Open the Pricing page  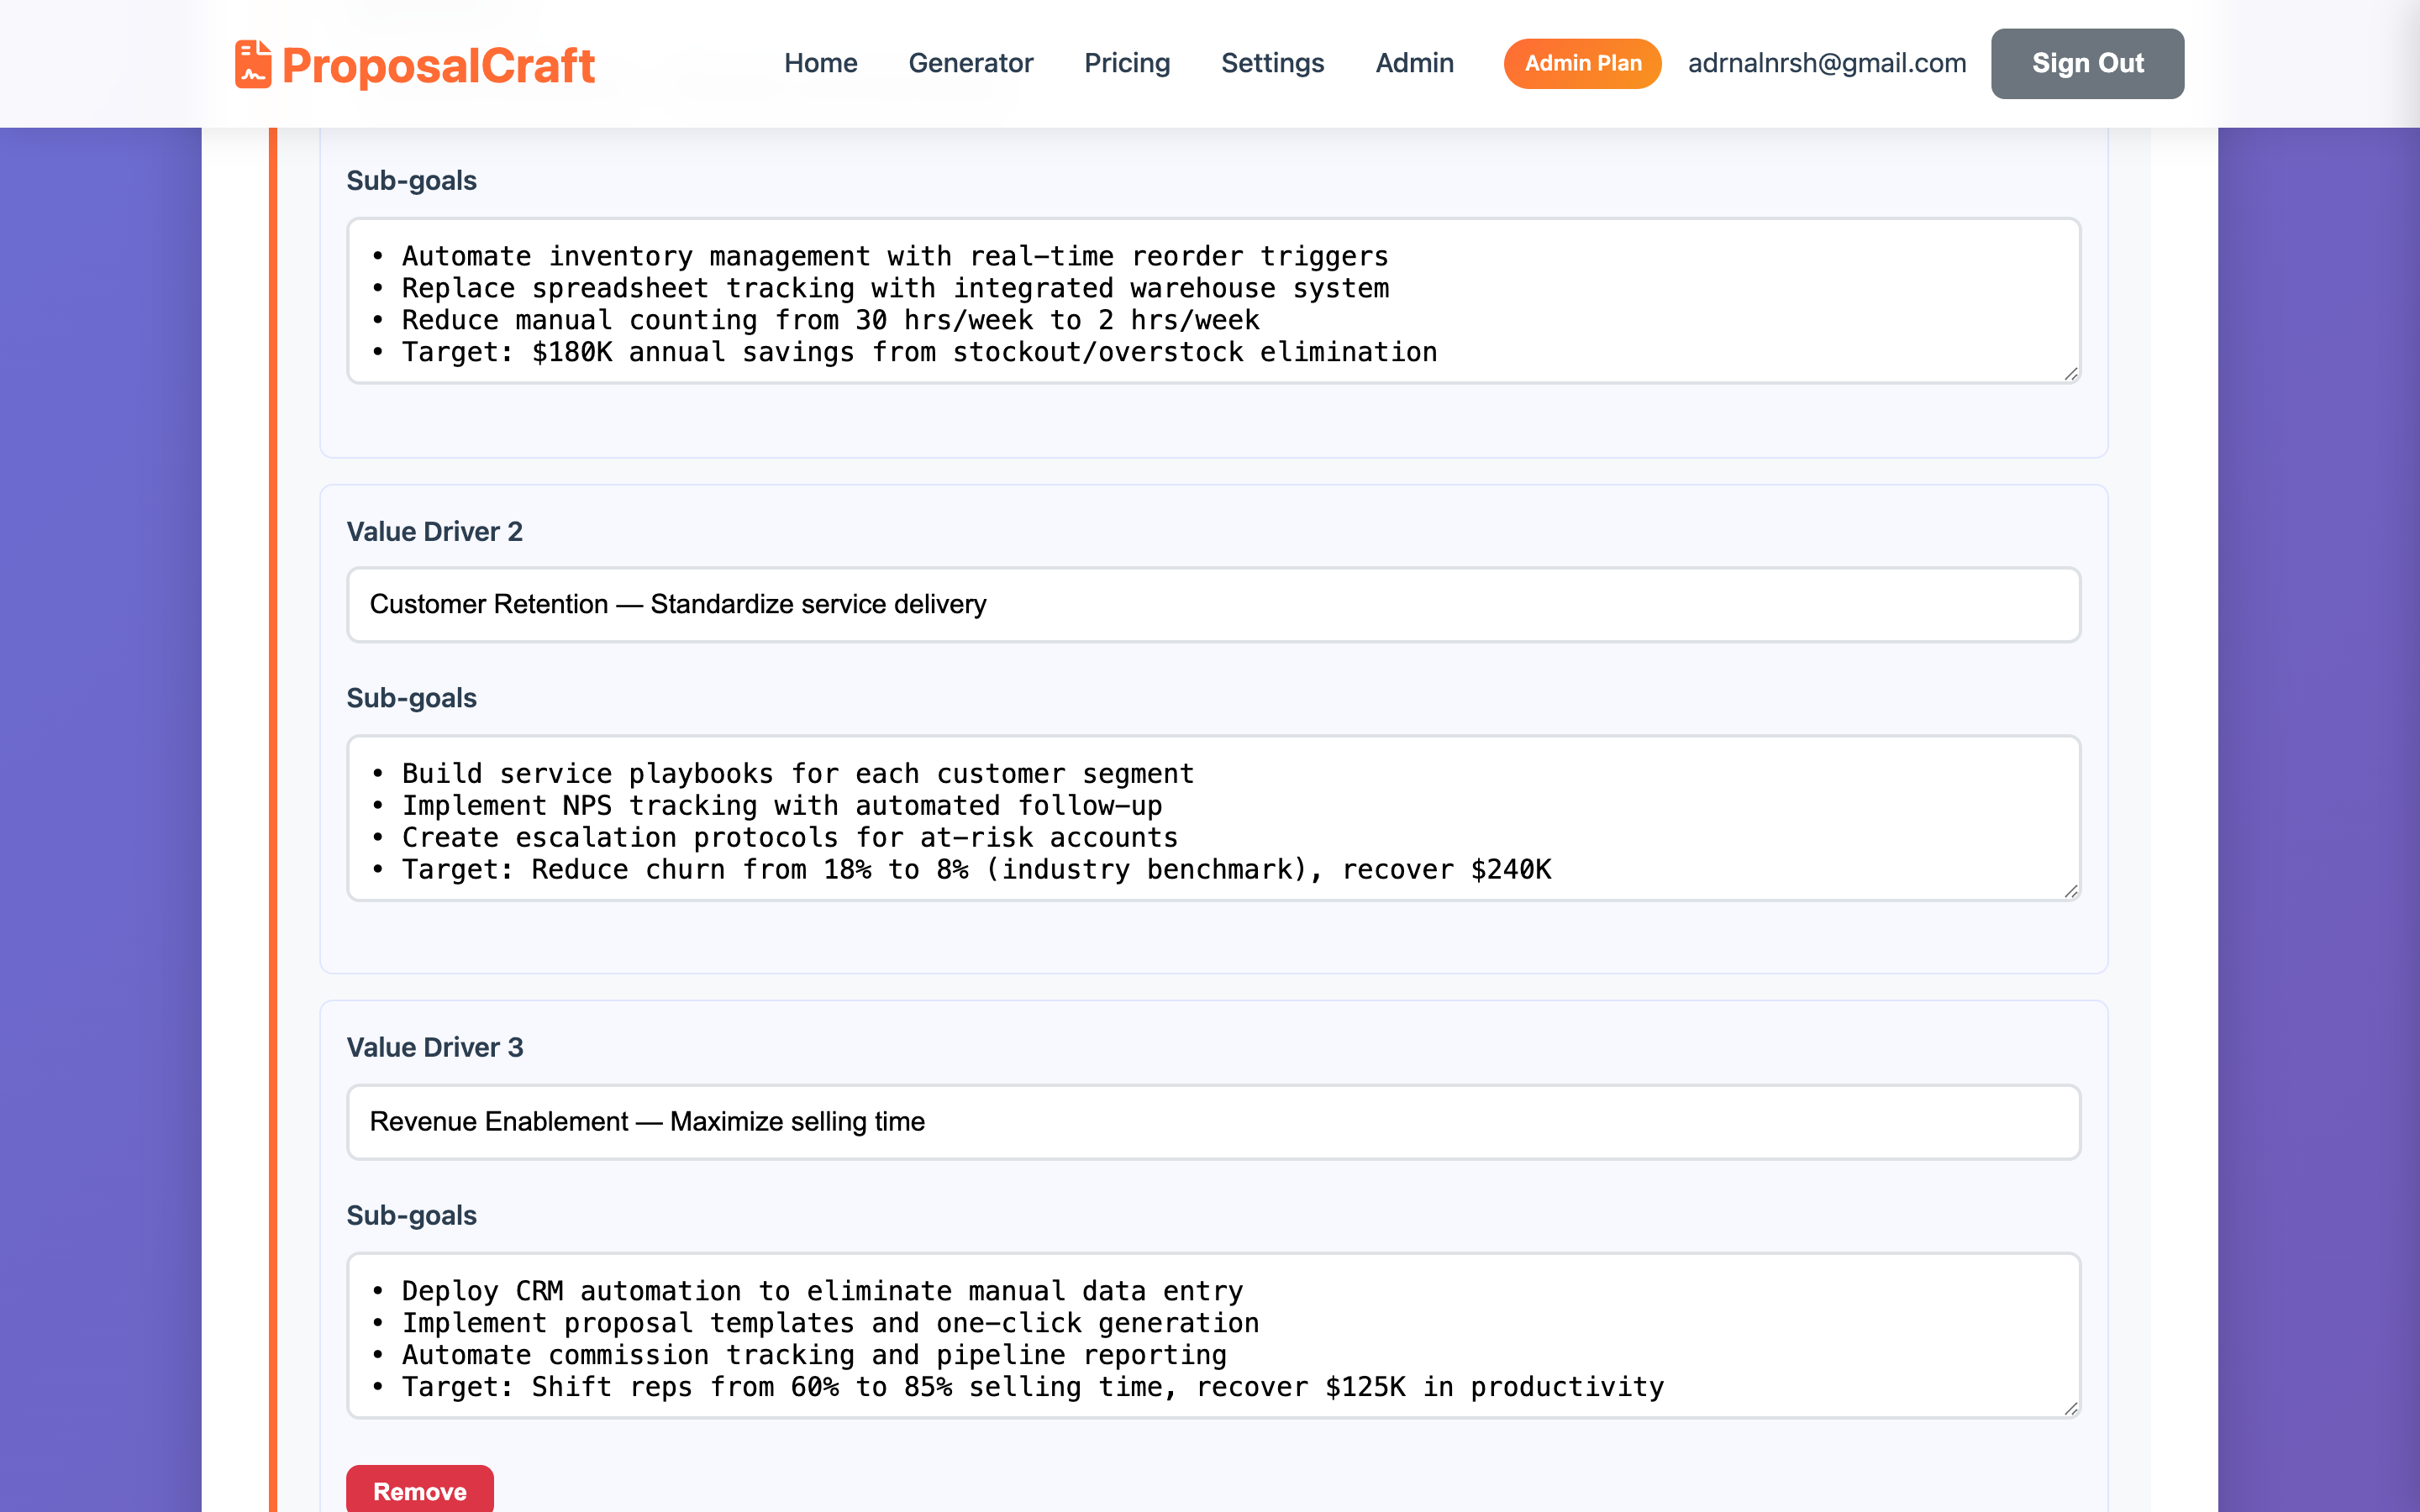point(1127,63)
